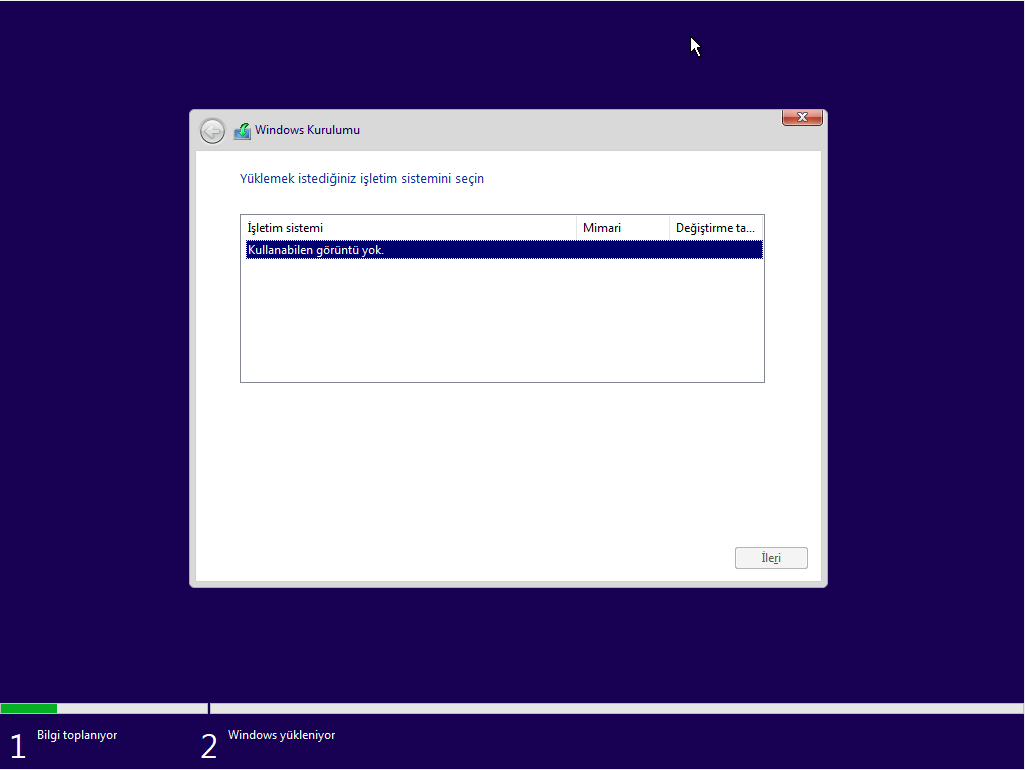Click the 'Yüklemek istediğiniz işletim sistemini seçin' heading

pos(361,178)
